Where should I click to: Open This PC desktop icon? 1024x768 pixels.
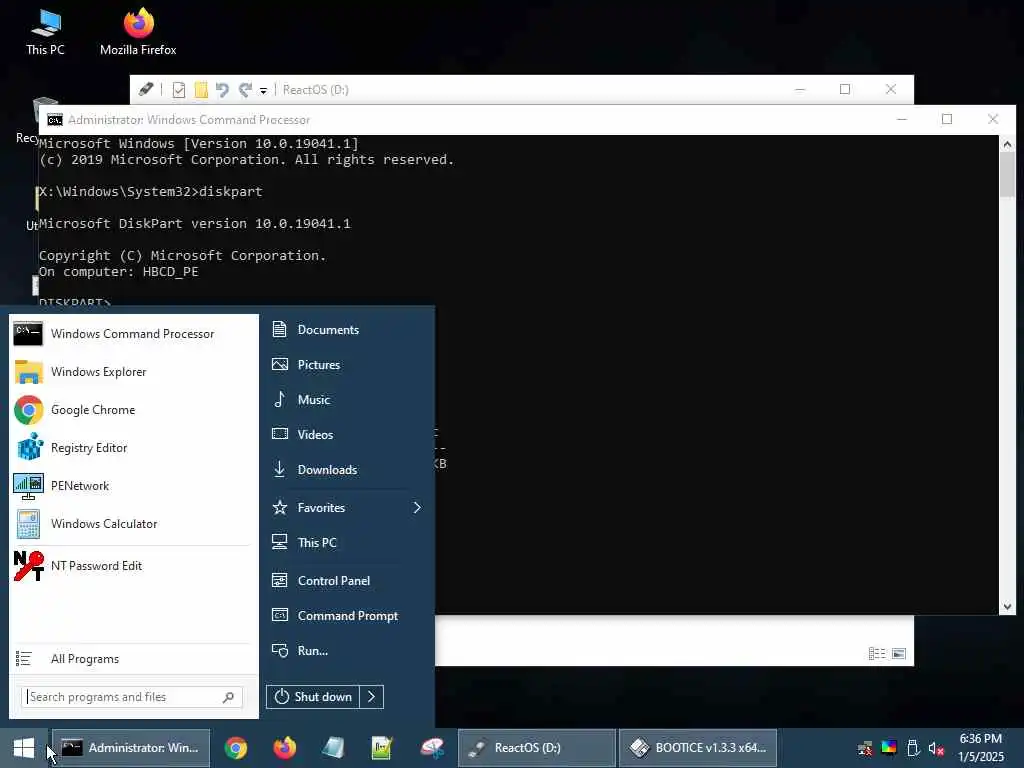(46, 31)
